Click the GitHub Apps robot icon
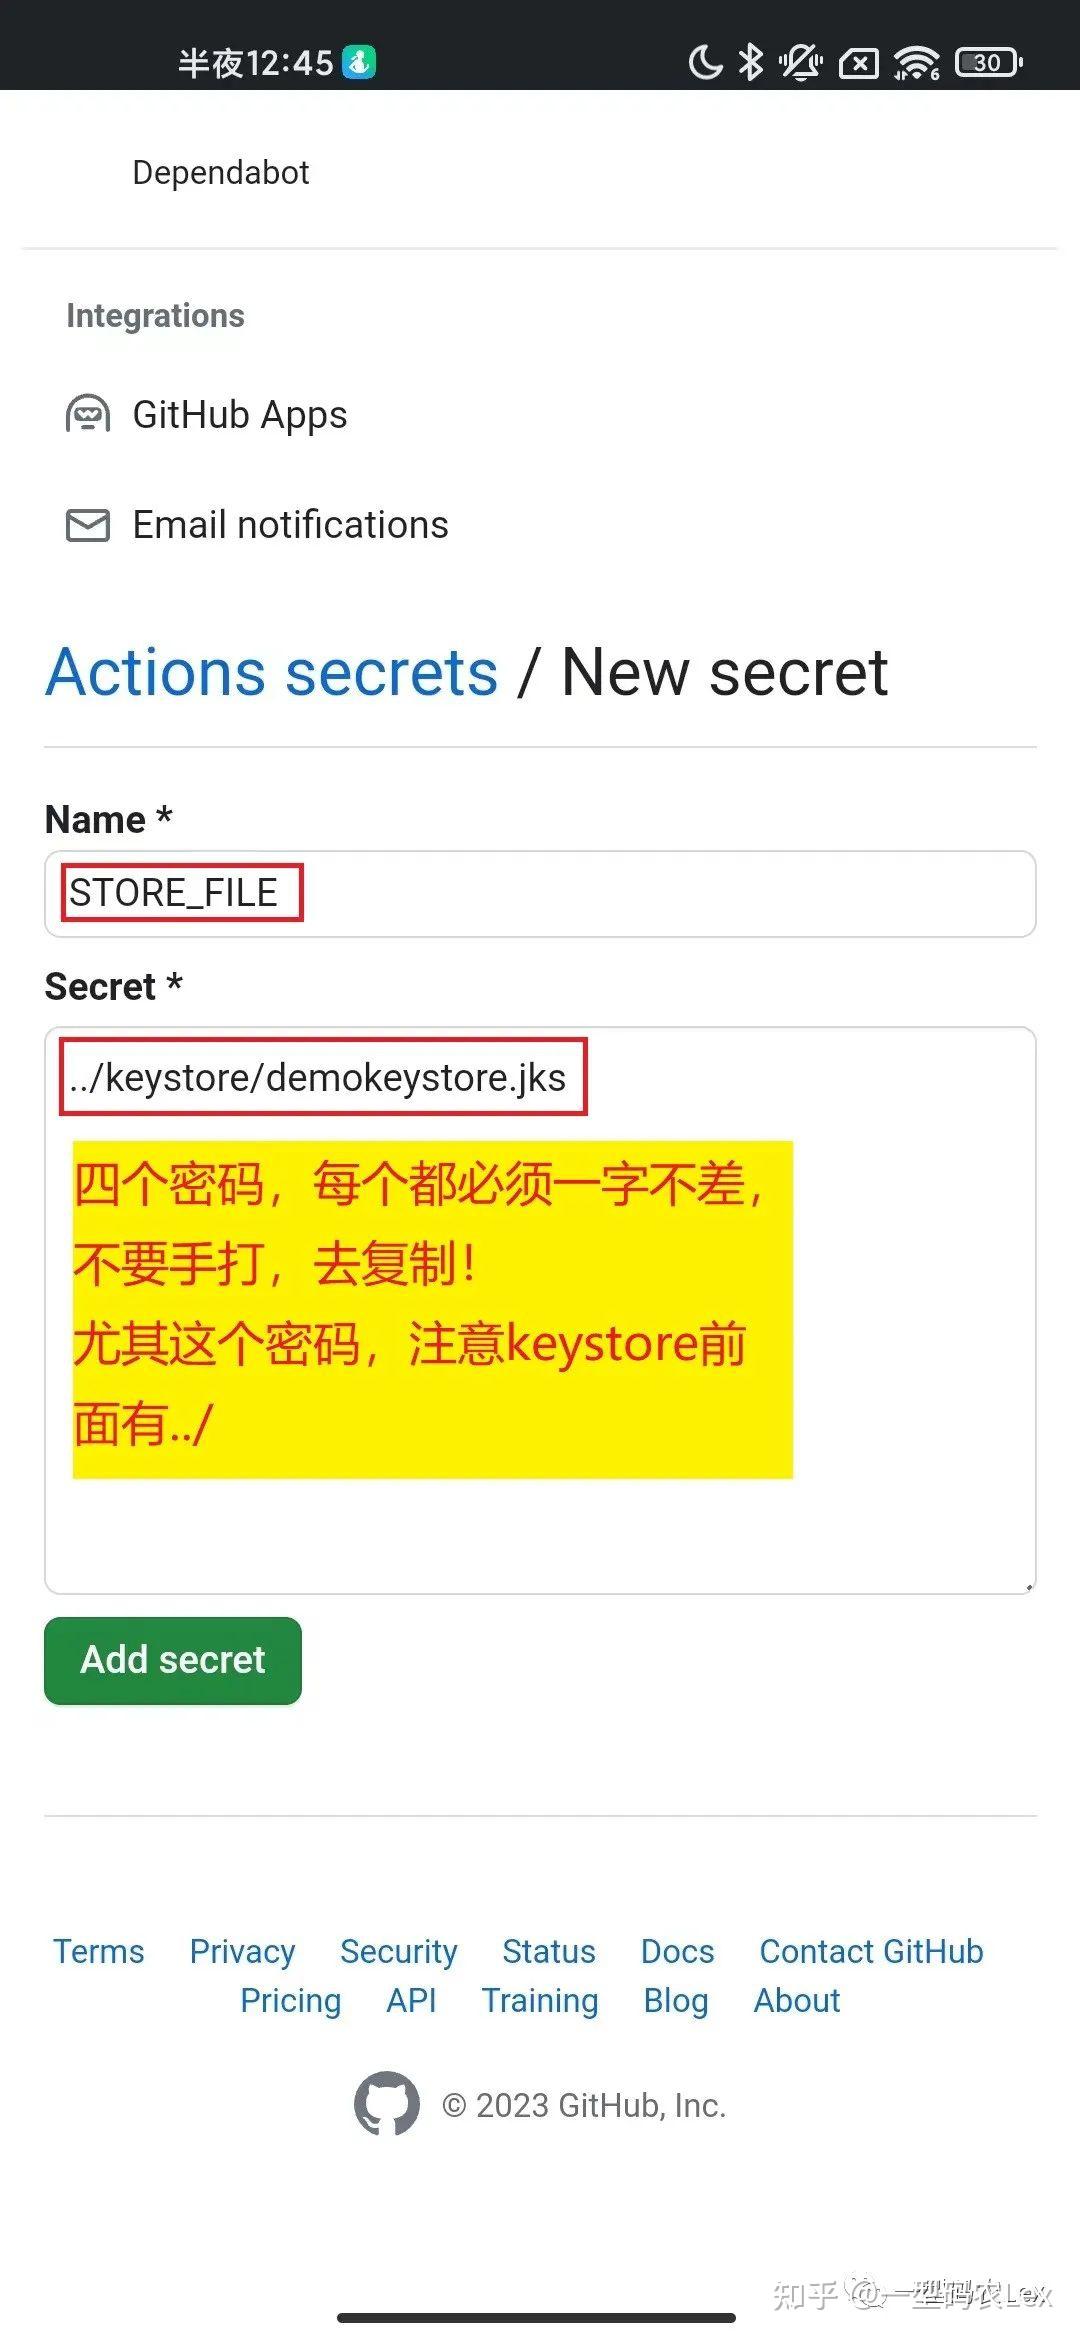Viewport: 1080px width, 2340px height. [x=88, y=414]
